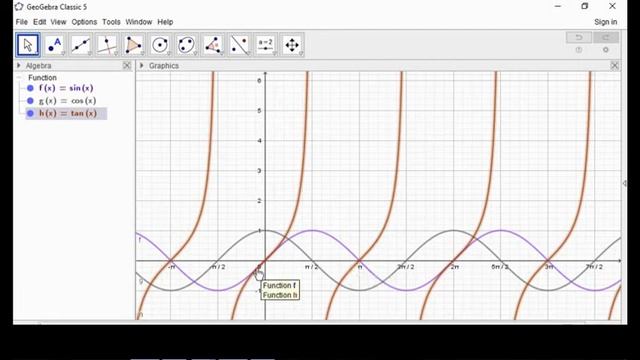The width and height of the screenshot is (640, 360).
Task: Open the Tools menu
Action: pyautogui.click(x=111, y=22)
